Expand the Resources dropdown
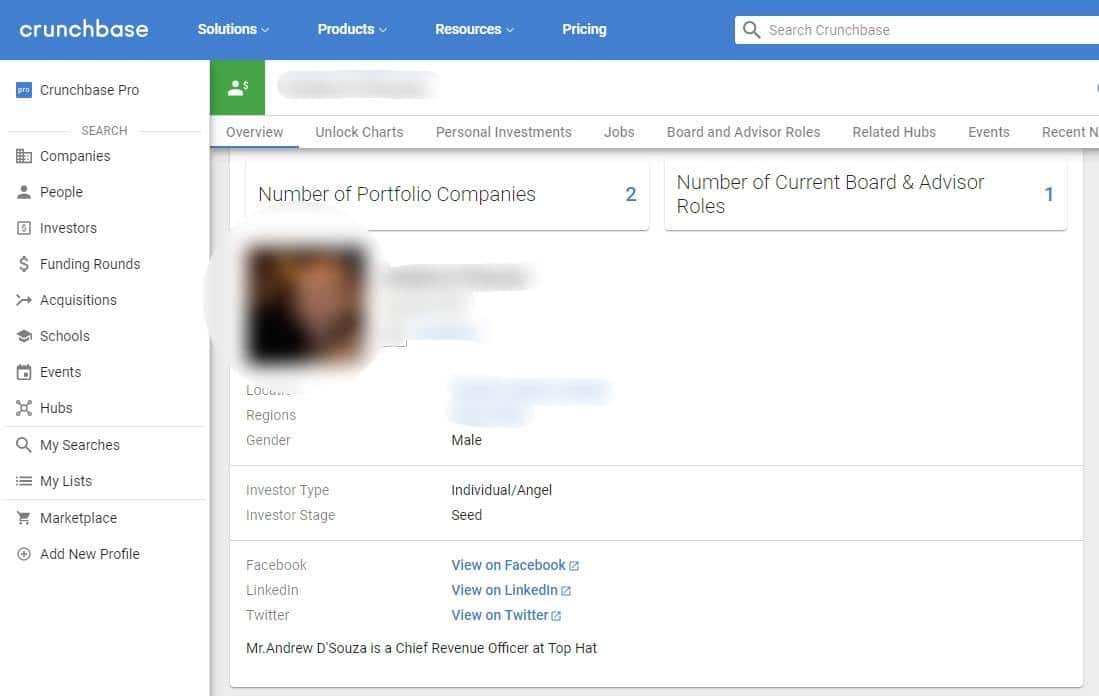The width and height of the screenshot is (1099, 696). point(473,29)
